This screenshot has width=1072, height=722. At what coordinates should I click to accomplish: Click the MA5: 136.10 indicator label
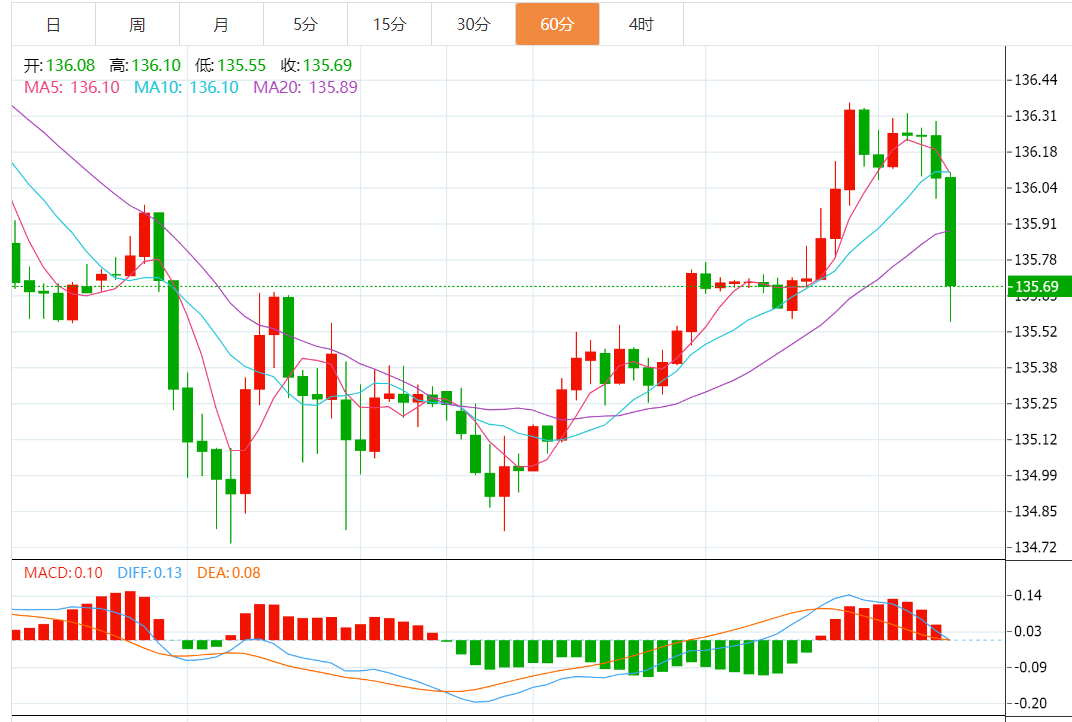(x=72, y=88)
